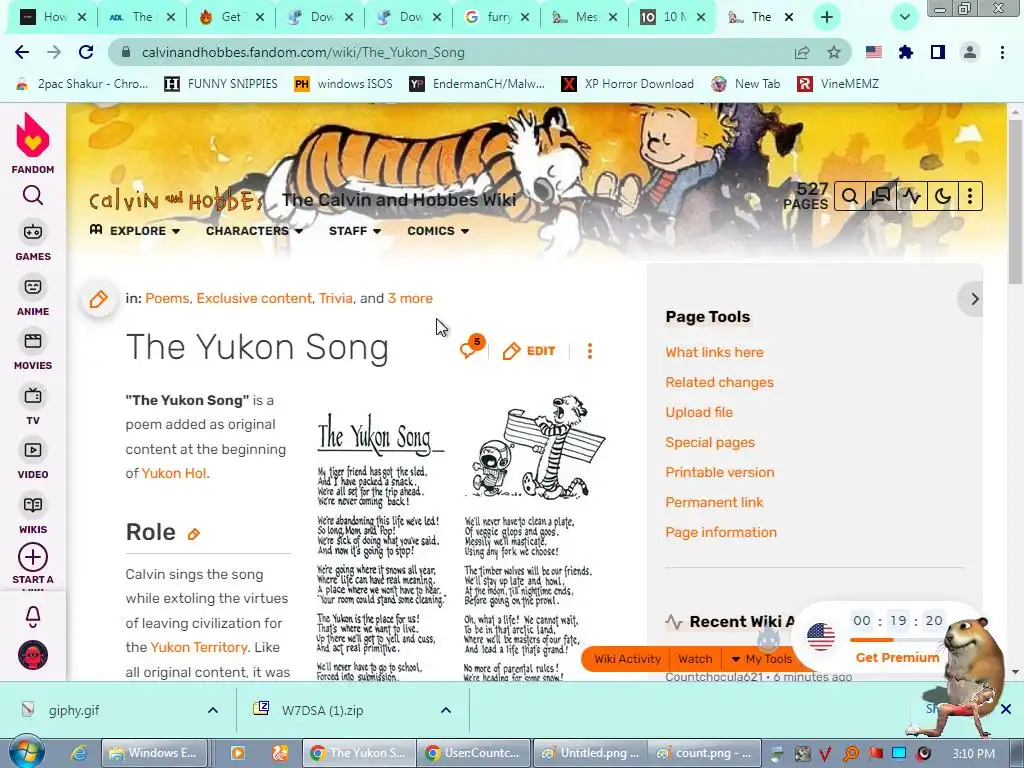
Task: Click Wiki Activity in bottom toolbar
Action: coord(627,659)
